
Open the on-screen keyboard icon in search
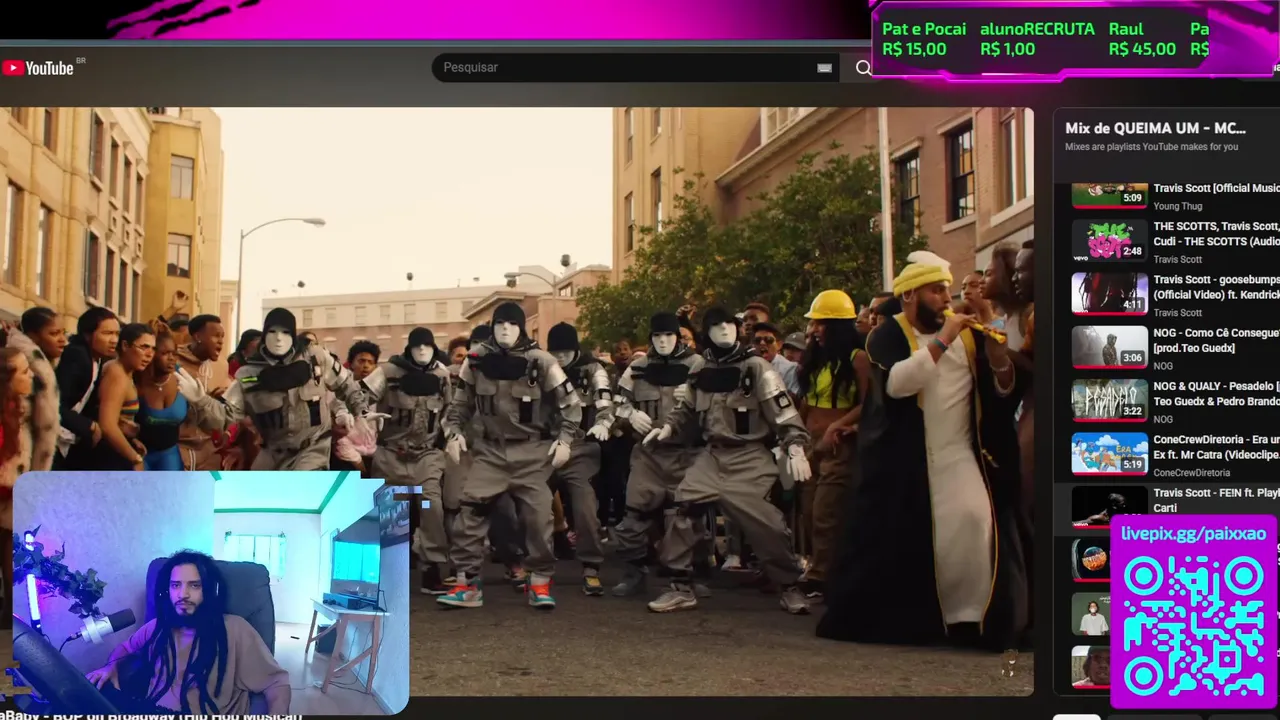tap(824, 67)
